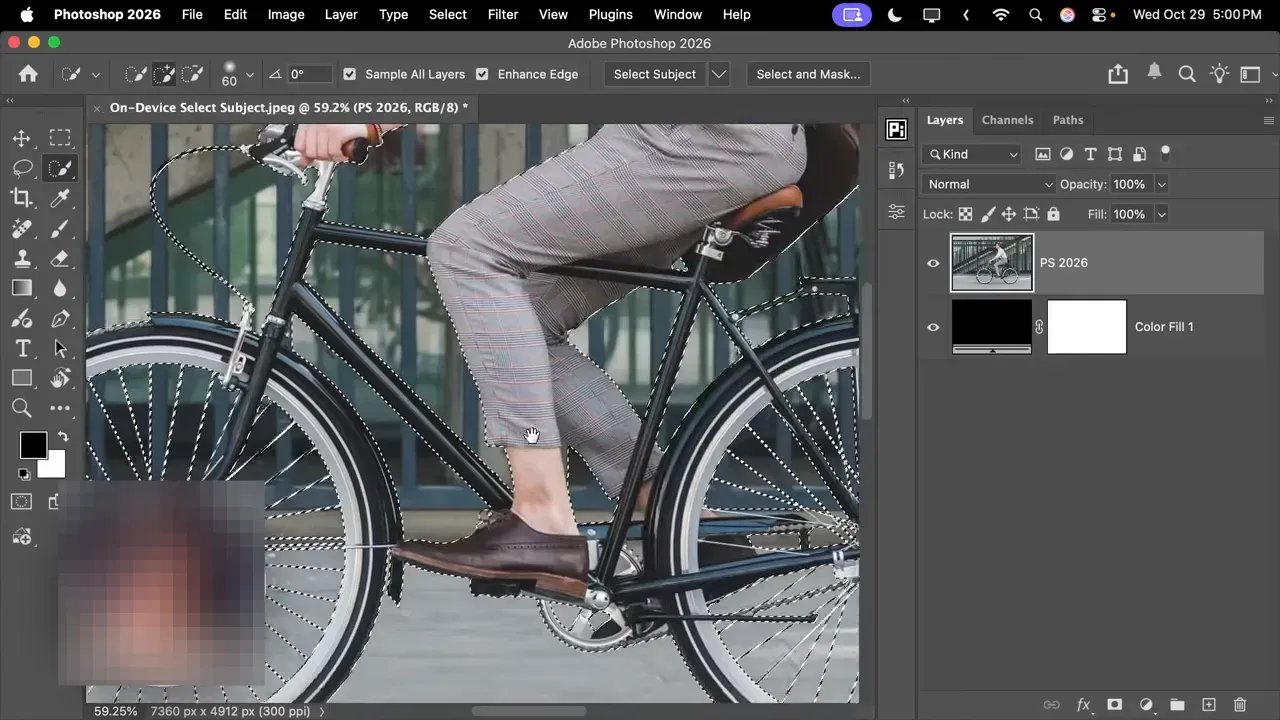Screen dimensions: 1280x720
Task: Select the Horizontal Type tool
Action: [x=23, y=348]
